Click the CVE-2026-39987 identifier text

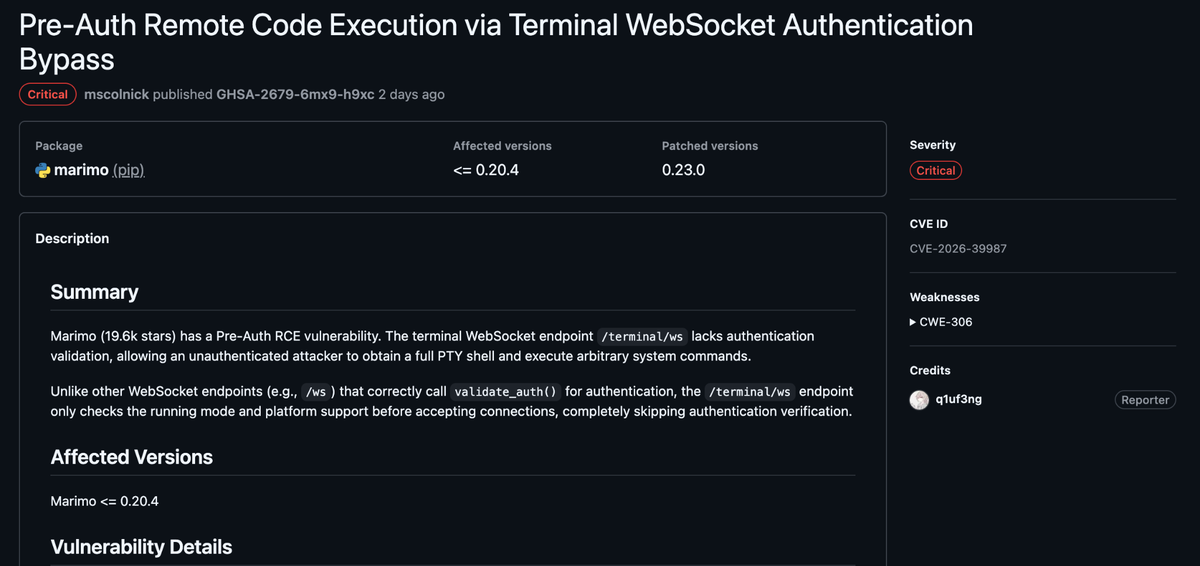click(x=957, y=248)
